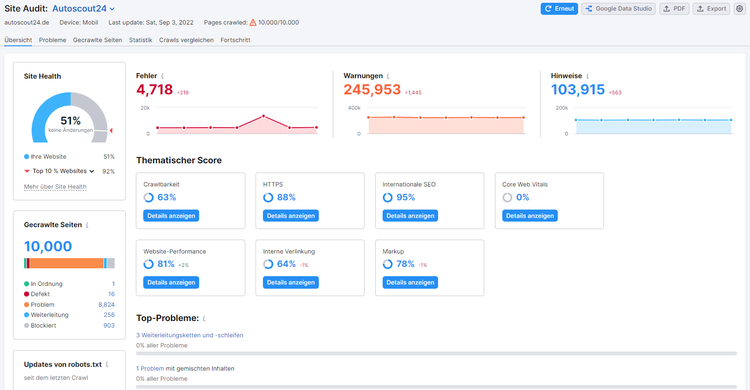Click the Fehler info icon

tap(163, 76)
